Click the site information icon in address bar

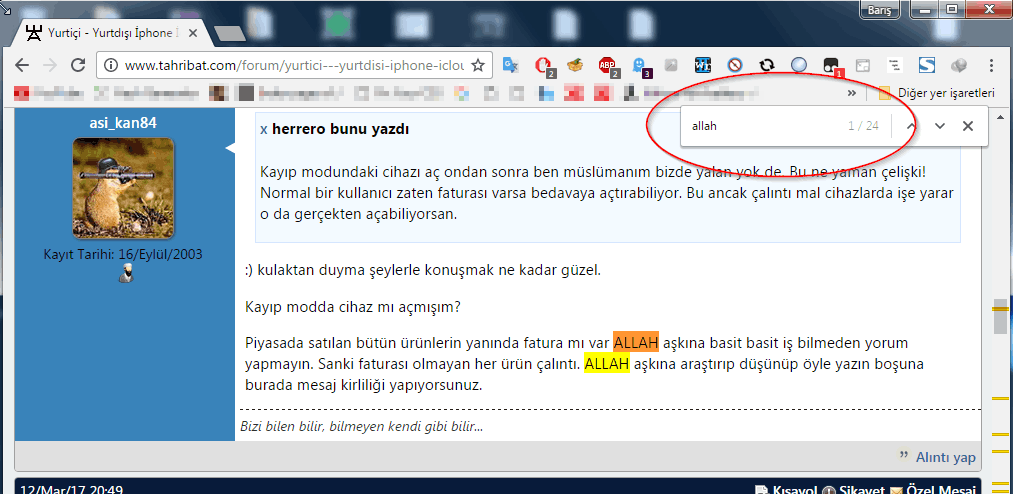tap(110, 66)
